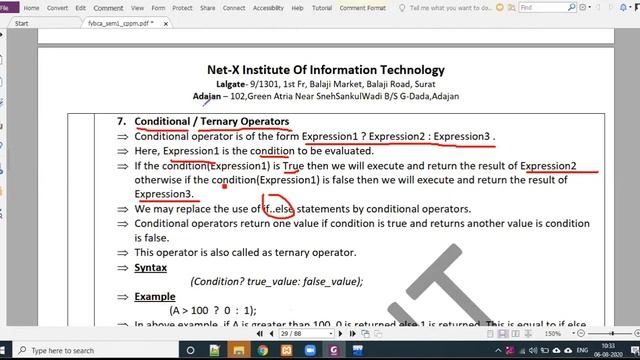Image resolution: width=640 pixels, height=360 pixels.
Task: Click the find user icon beside heart
Action: coord(511,7)
